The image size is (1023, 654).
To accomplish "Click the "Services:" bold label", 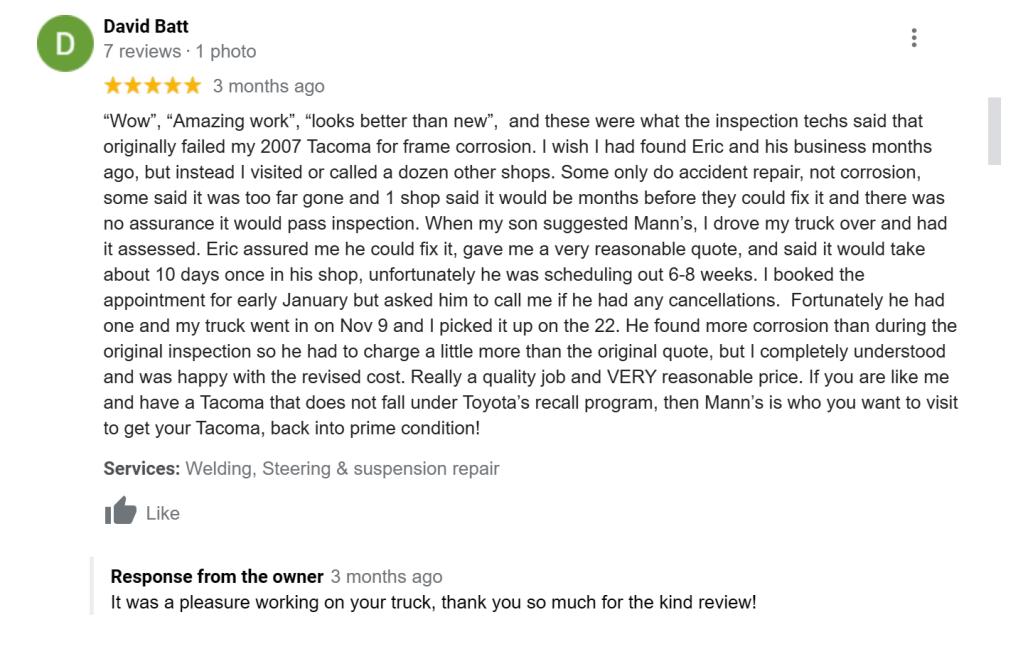I will (142, 468).
